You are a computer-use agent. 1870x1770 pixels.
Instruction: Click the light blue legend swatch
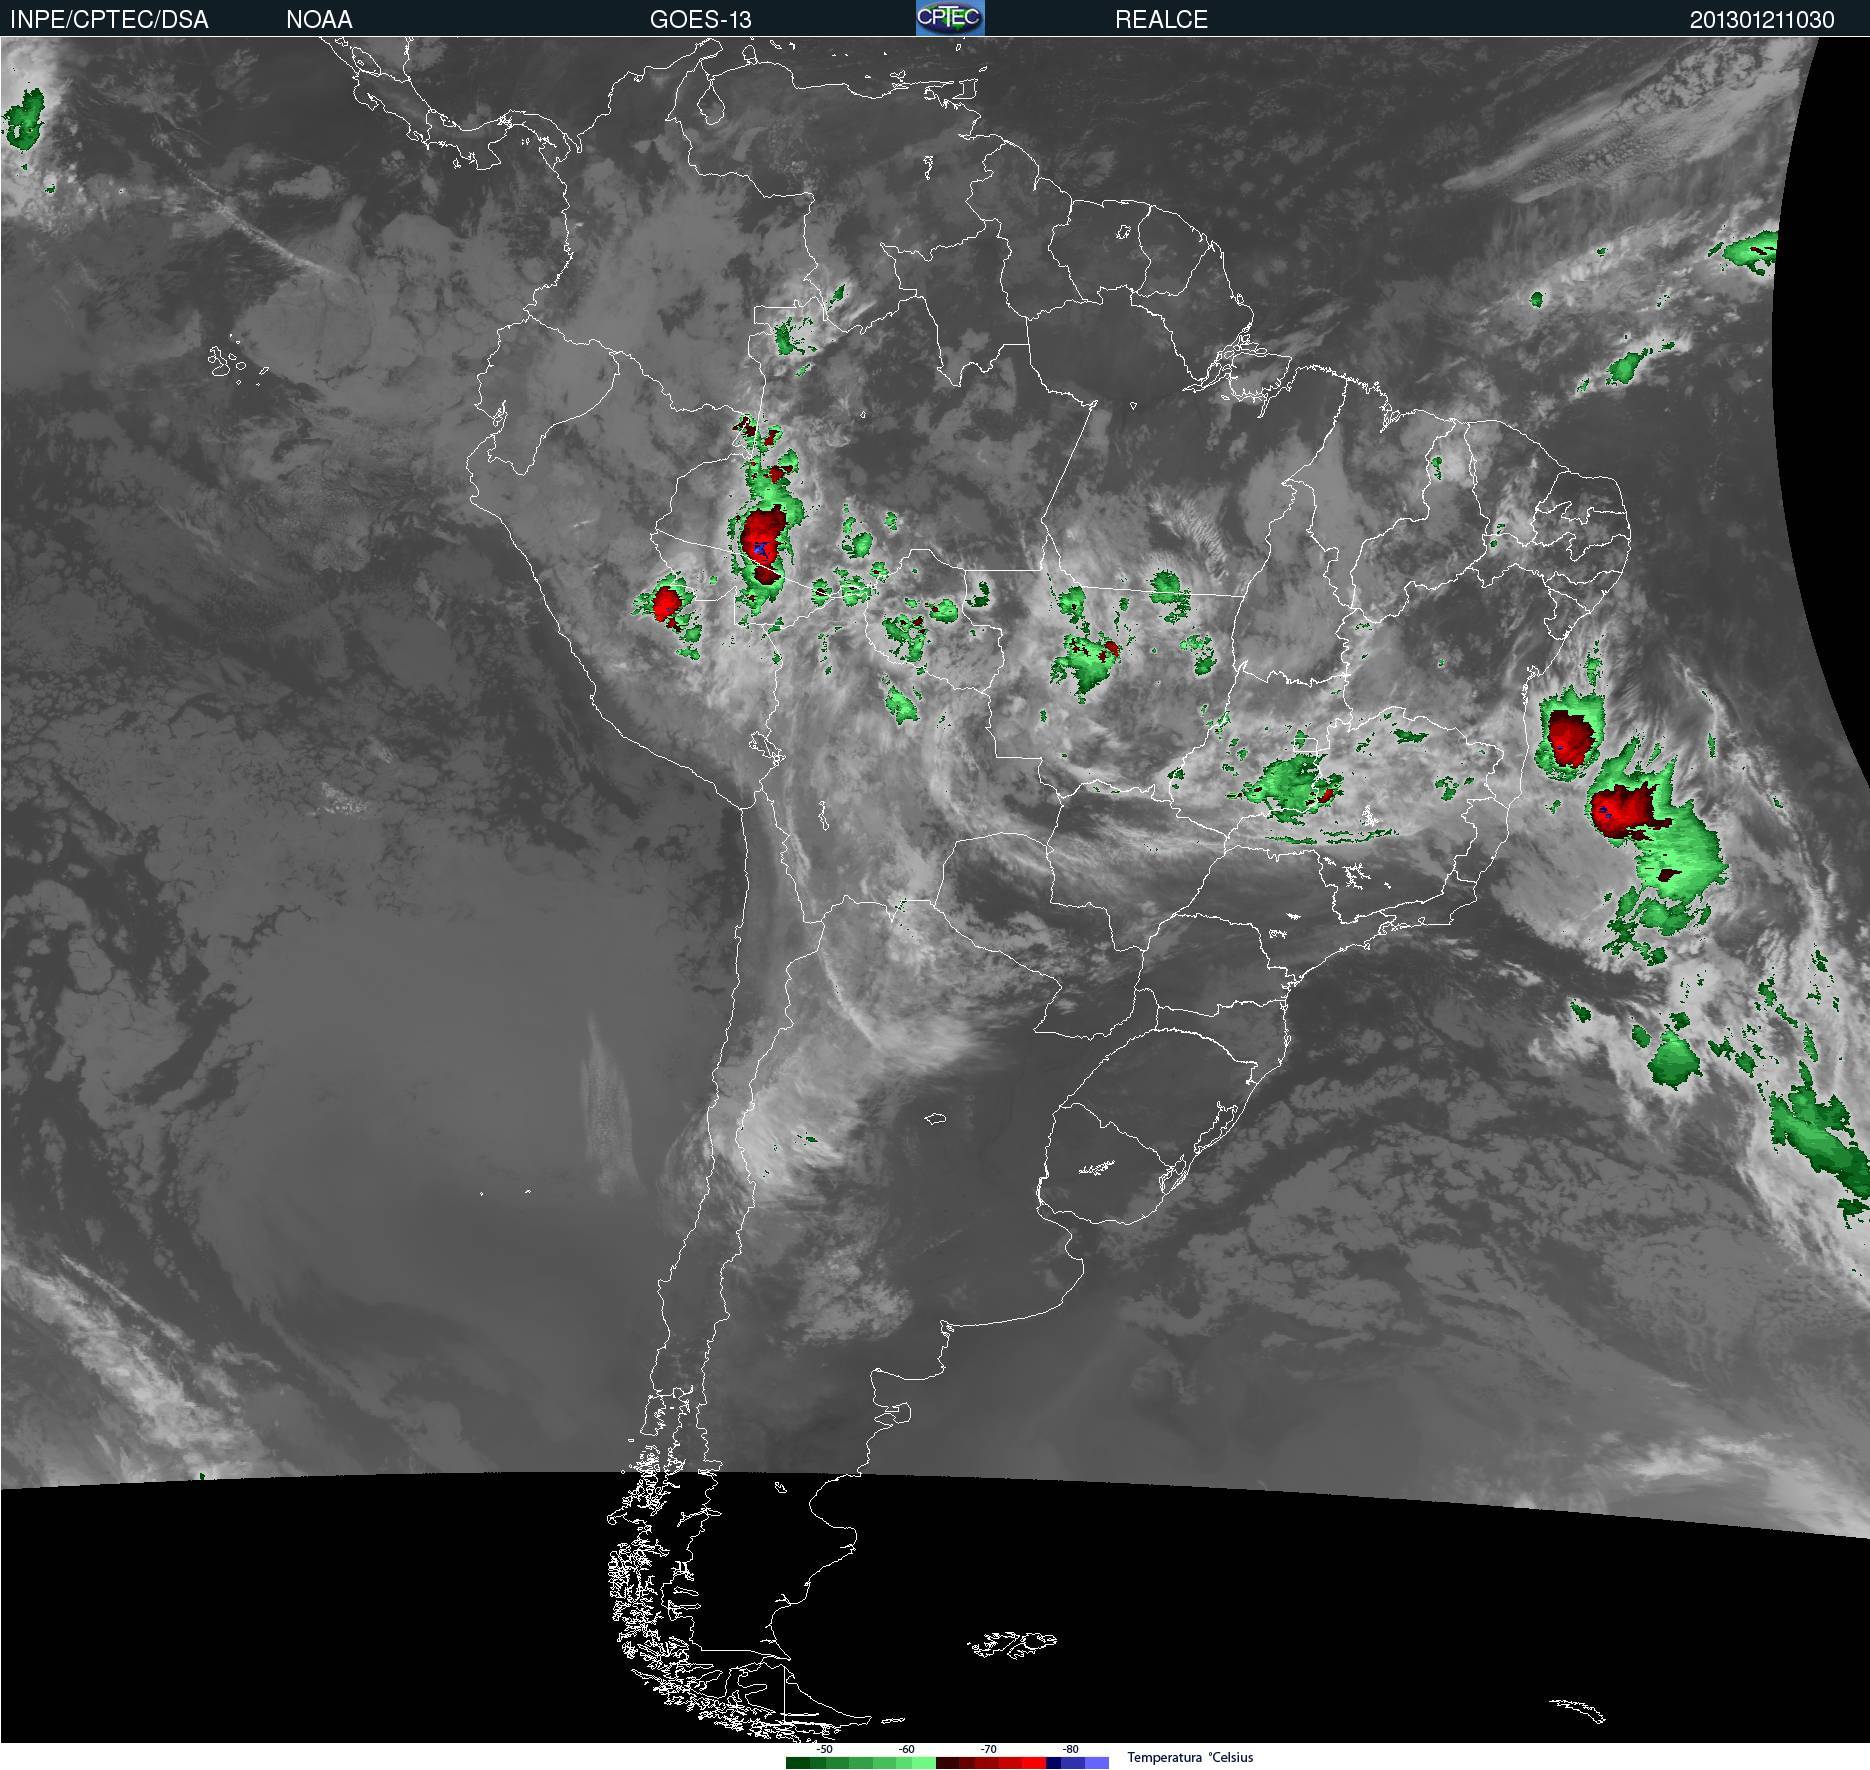[x=1097, y=1763]
